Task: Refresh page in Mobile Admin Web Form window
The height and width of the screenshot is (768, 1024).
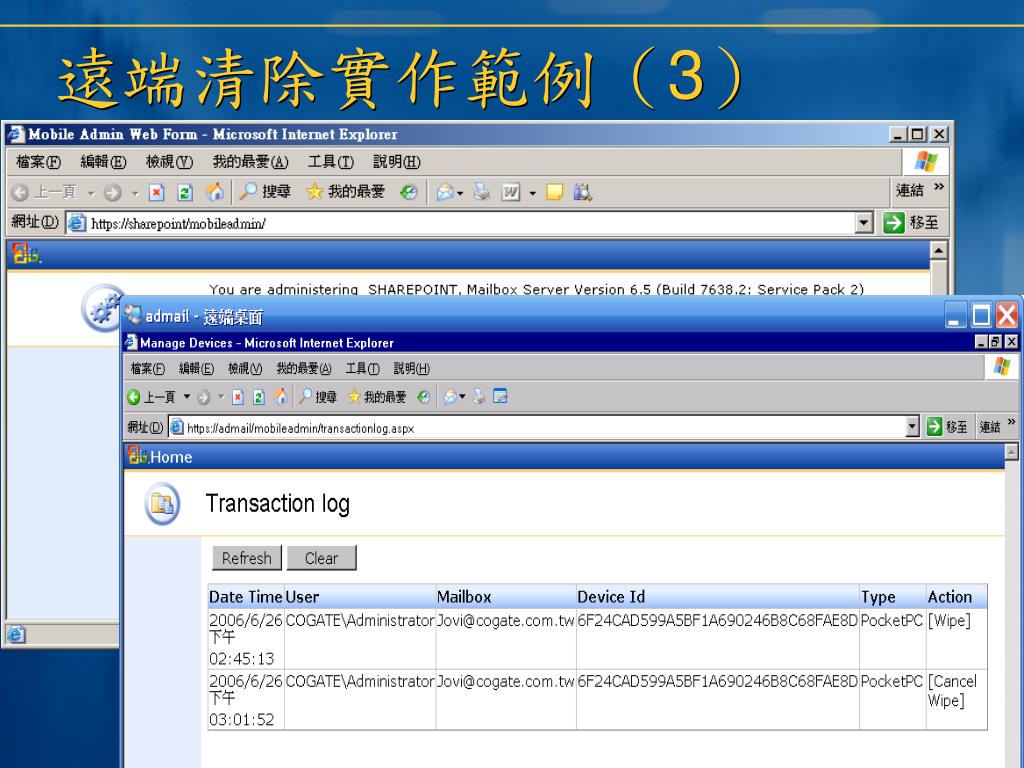Action: point(185,192)
